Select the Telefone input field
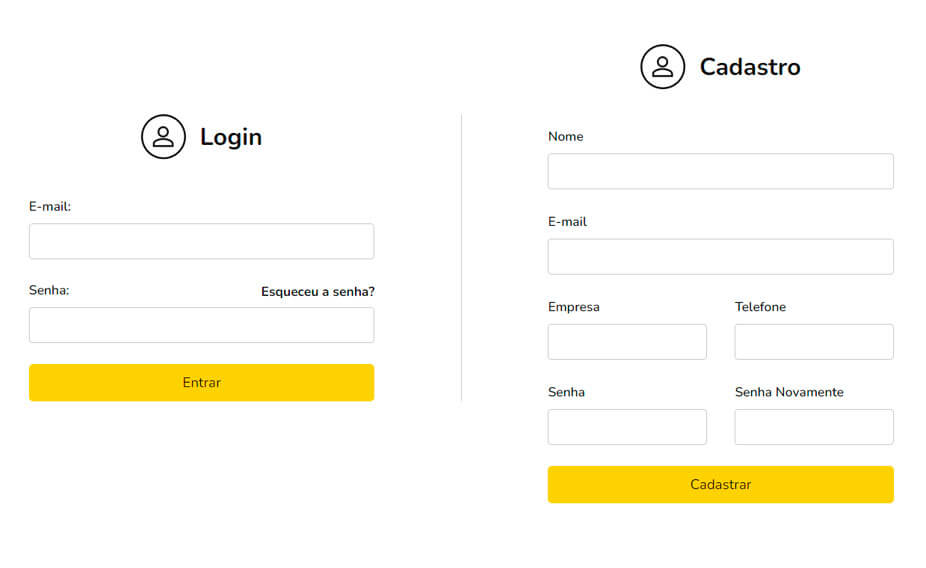This screenshot has height=568, width=926. pos(814,342)
